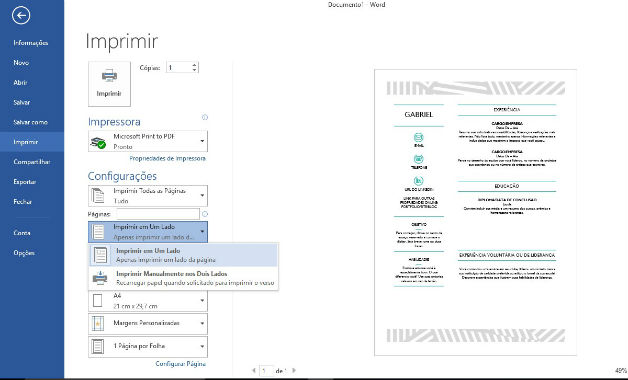Viewport: 628px width, 380px height.
Task: Select Abrir in the sidebar
Action: (x=20, y=82)
